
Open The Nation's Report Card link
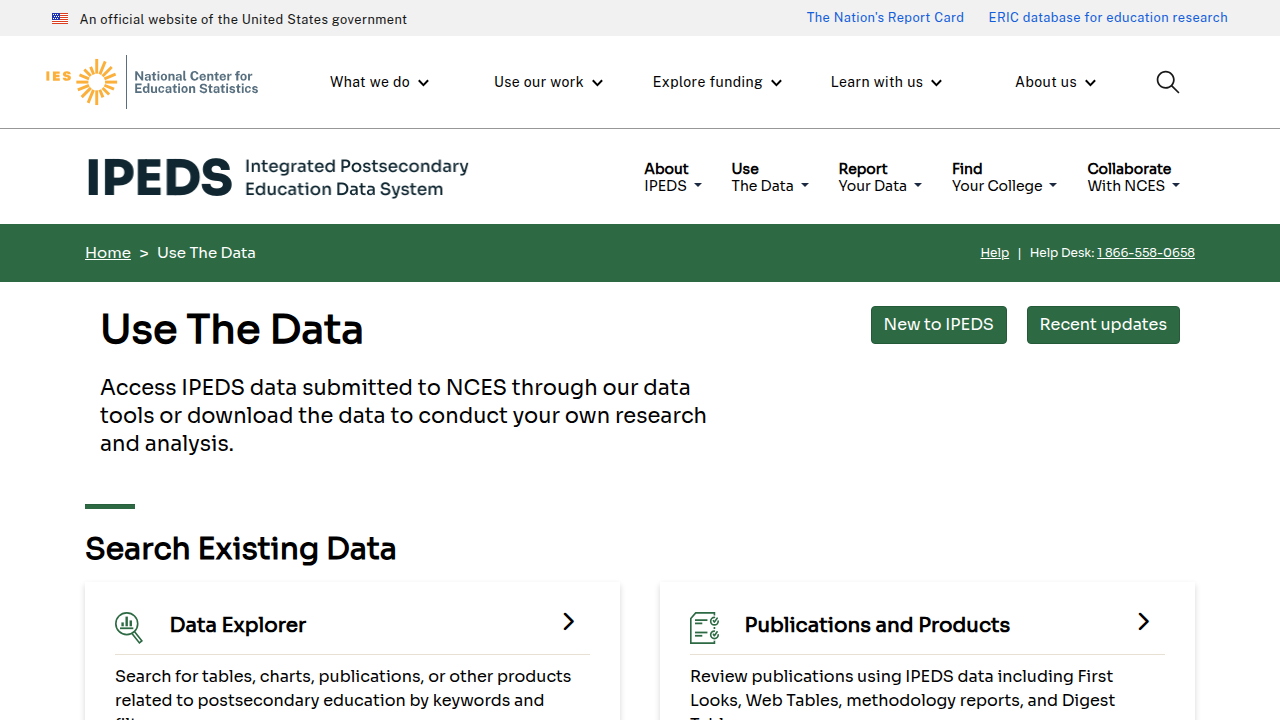[x=885, y=17]
